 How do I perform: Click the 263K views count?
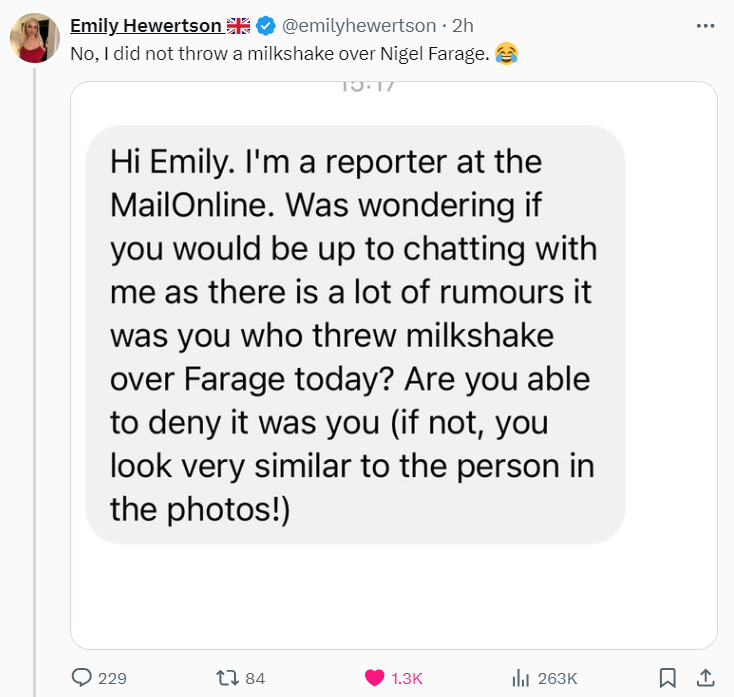[557, 678]
